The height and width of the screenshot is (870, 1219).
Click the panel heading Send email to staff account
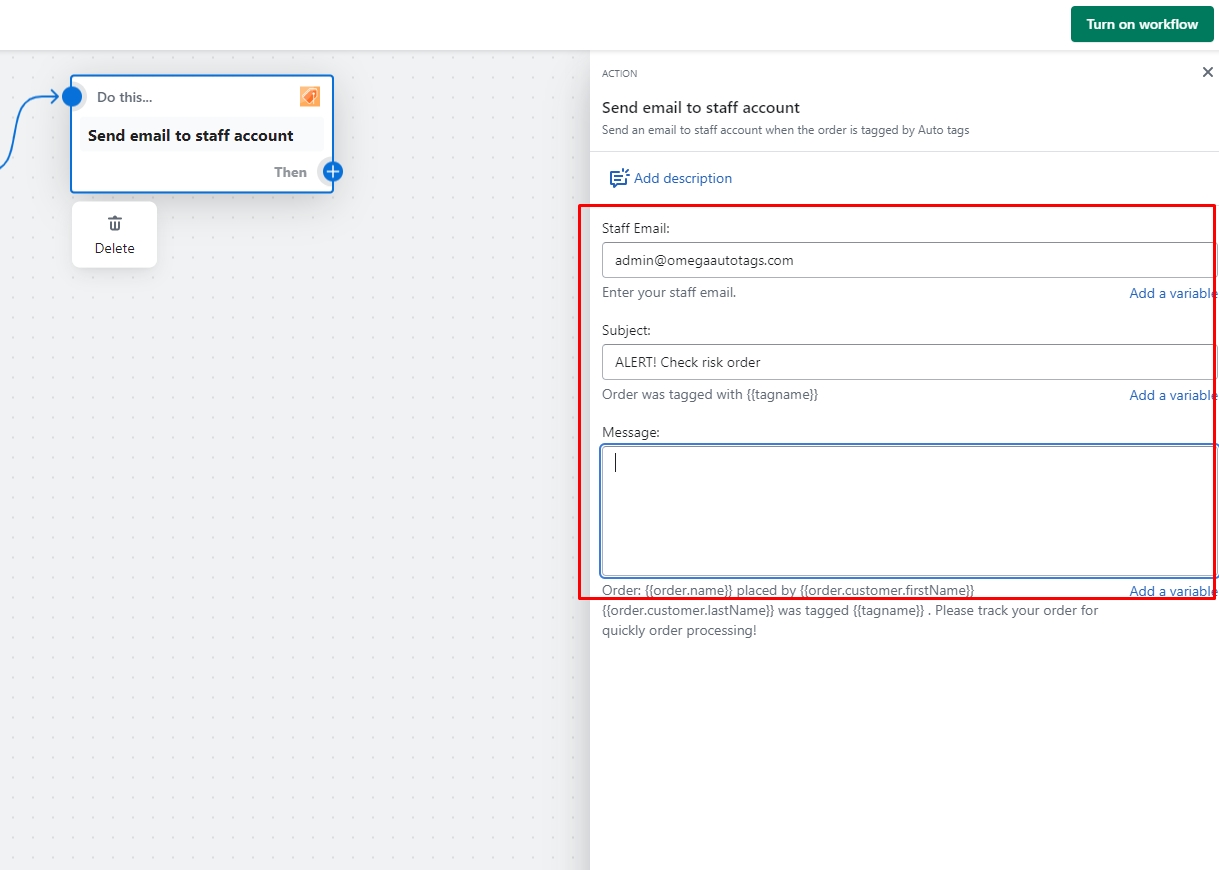(701, 108)
